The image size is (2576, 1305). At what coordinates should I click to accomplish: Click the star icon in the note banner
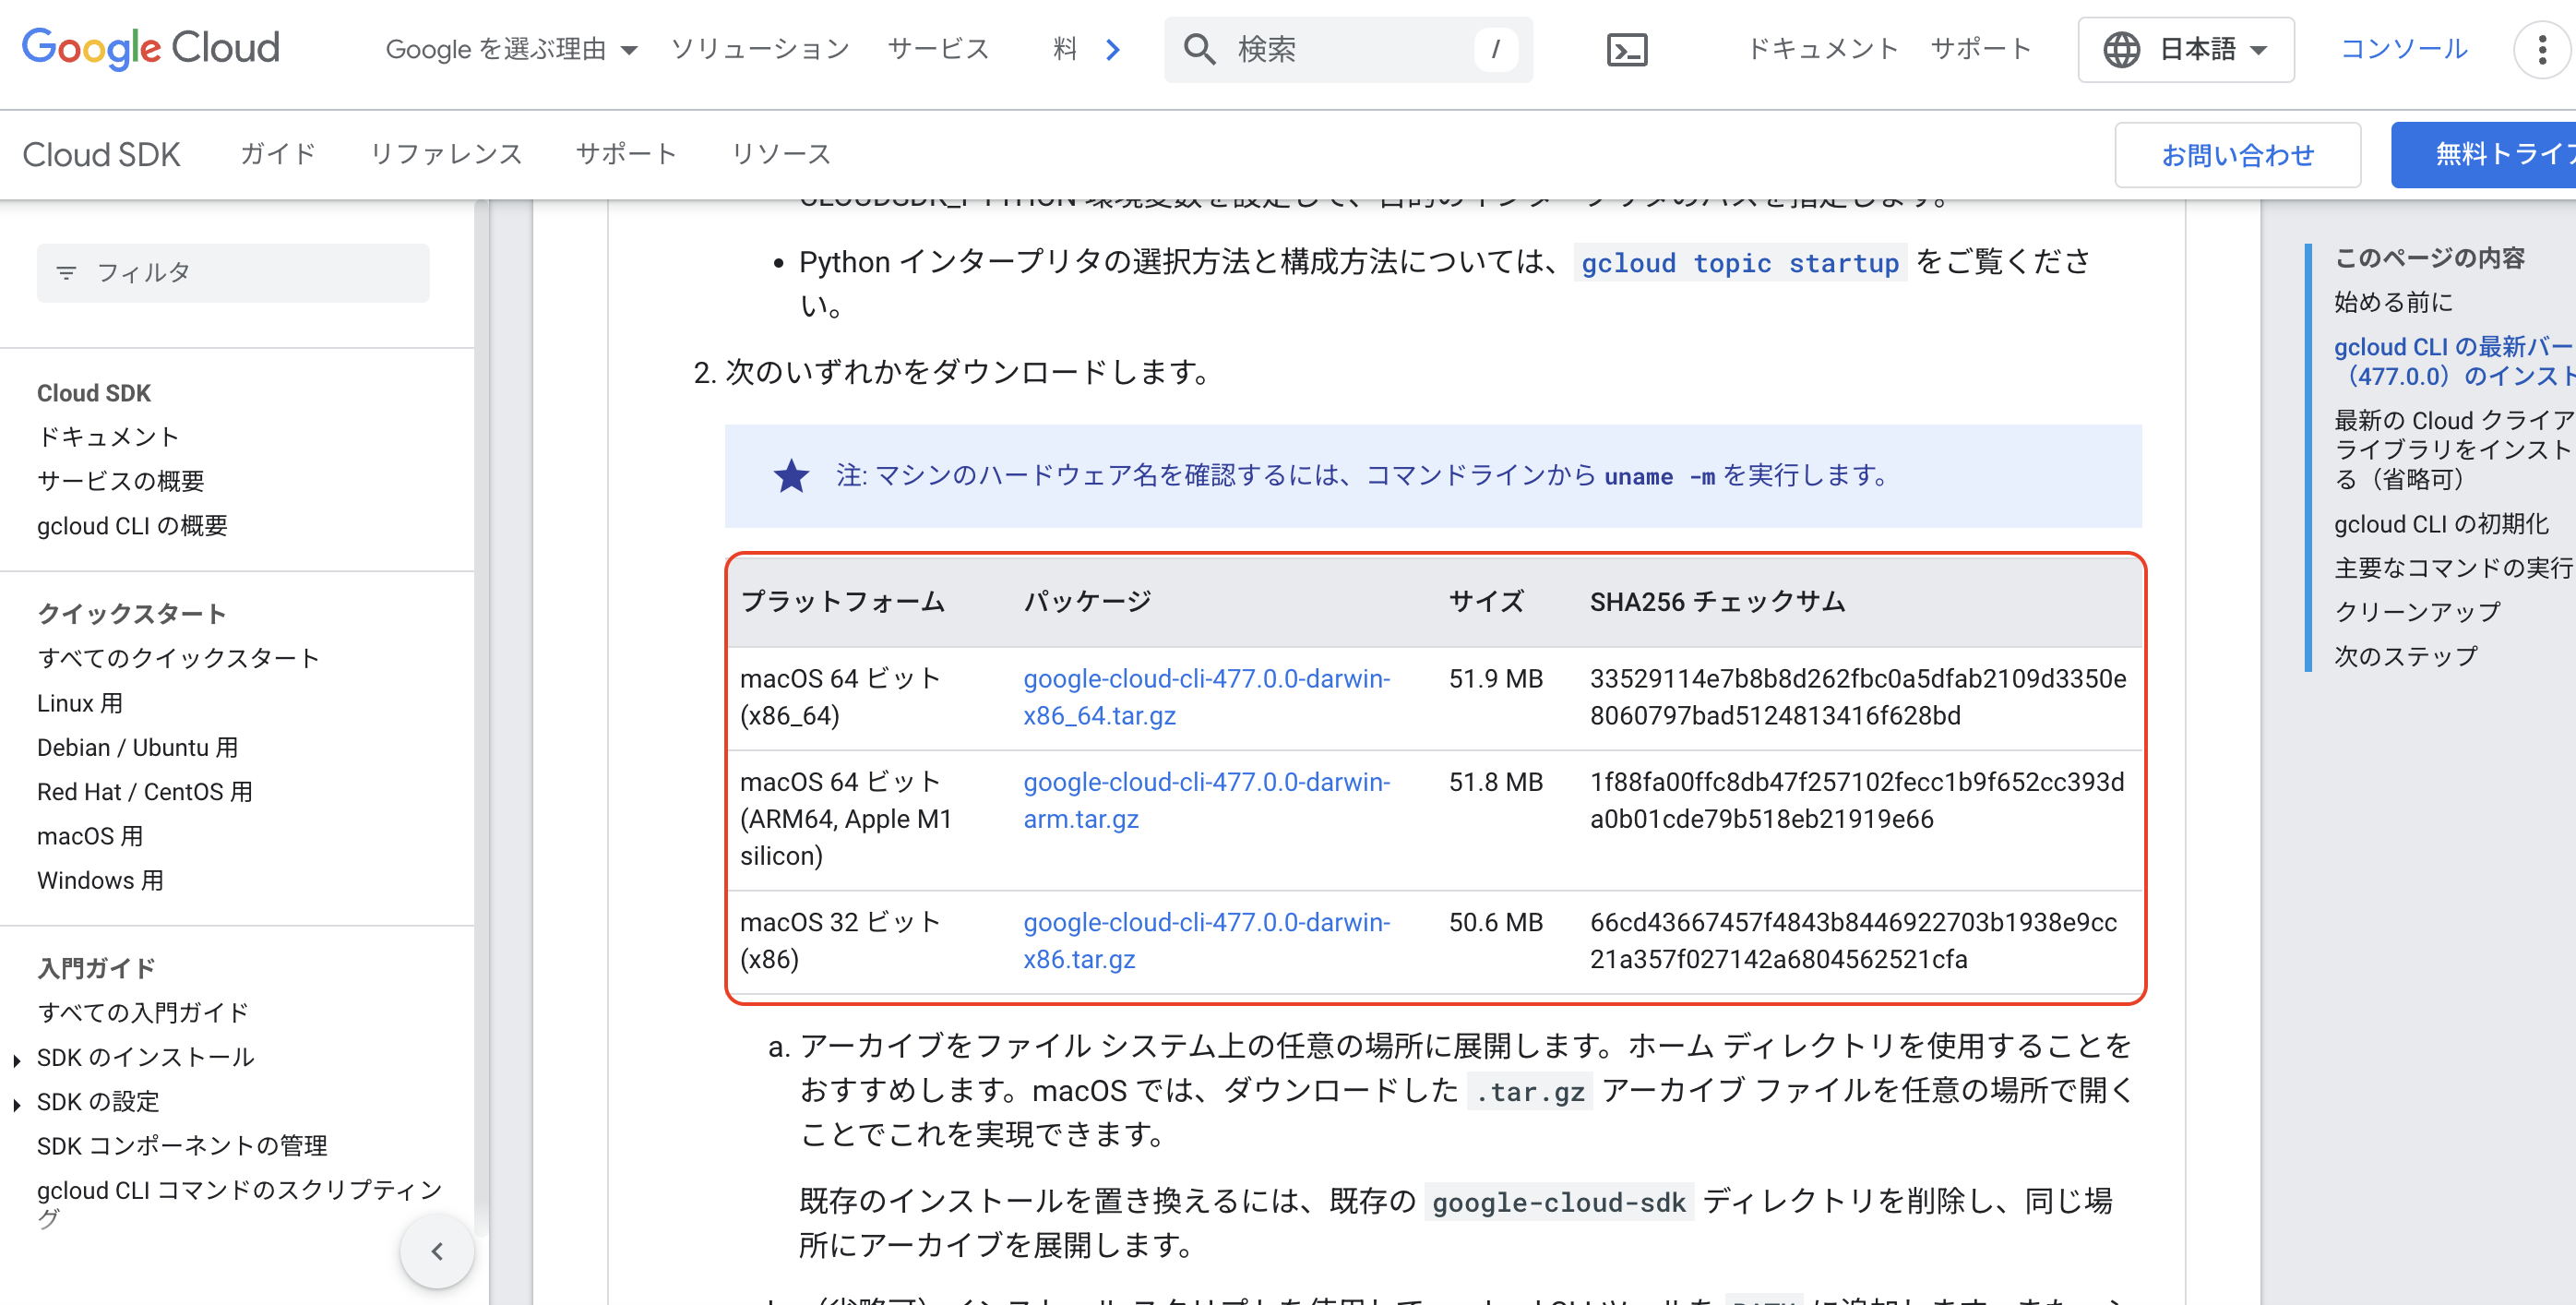790,477
